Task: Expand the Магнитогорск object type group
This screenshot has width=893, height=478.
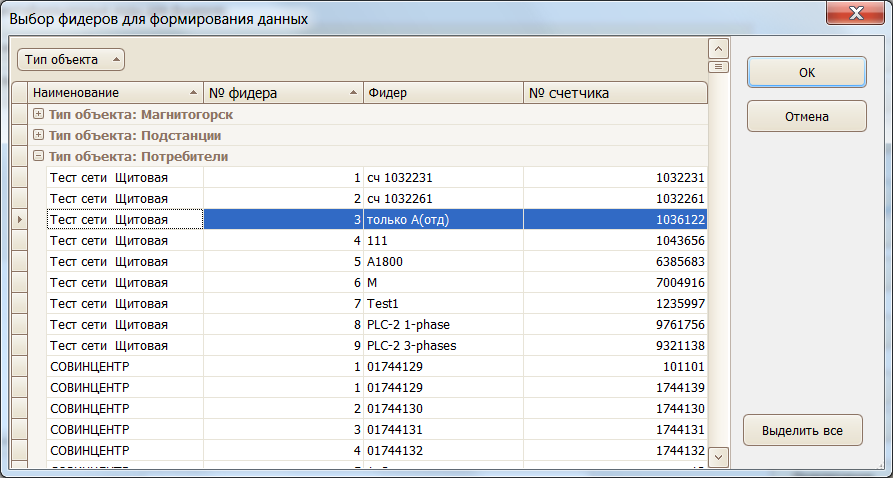Action: pos(38,114)
